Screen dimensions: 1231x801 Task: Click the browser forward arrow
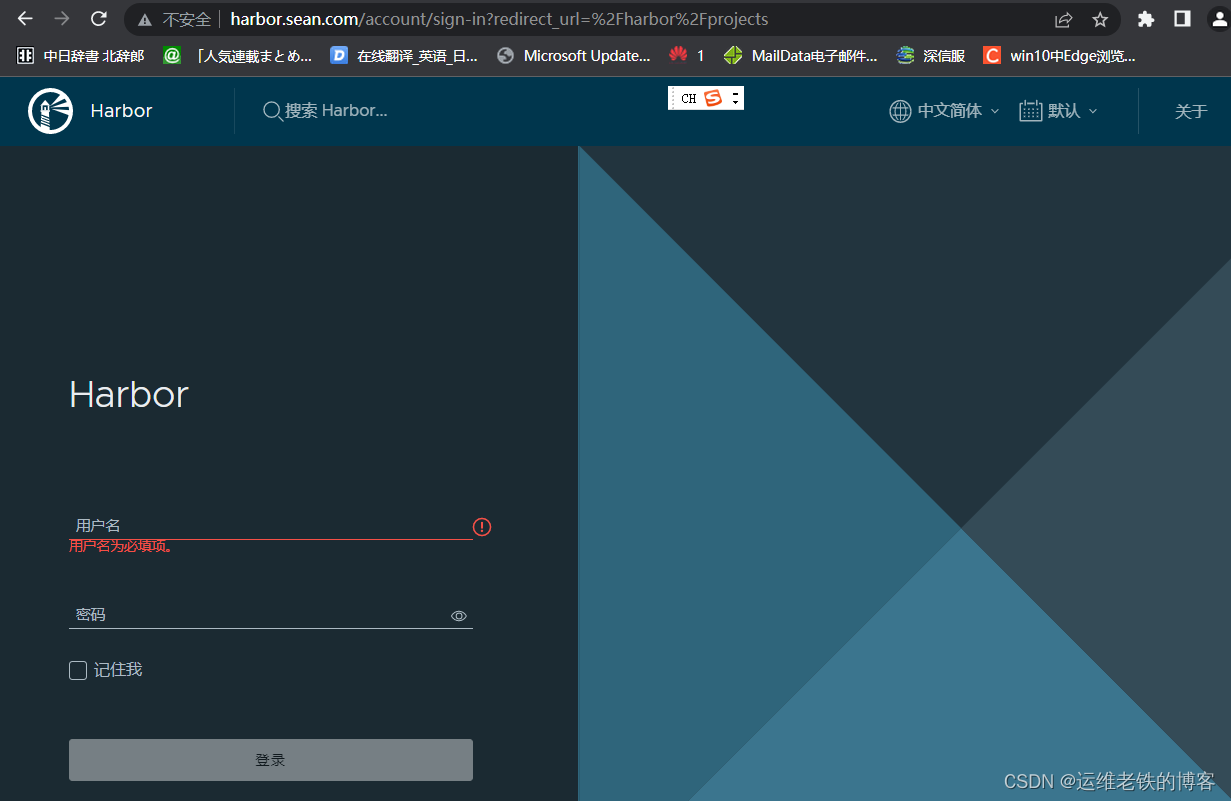point(62,19)
